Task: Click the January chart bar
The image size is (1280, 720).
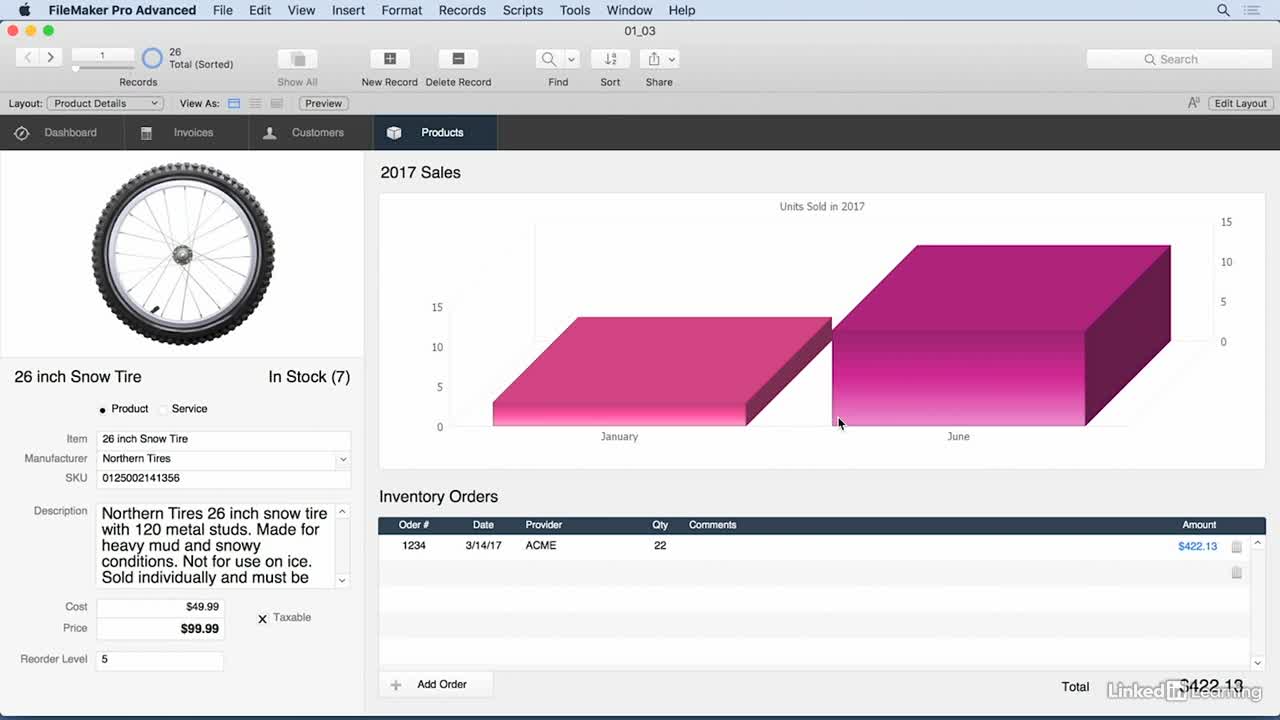Action: tap(662, 374)
